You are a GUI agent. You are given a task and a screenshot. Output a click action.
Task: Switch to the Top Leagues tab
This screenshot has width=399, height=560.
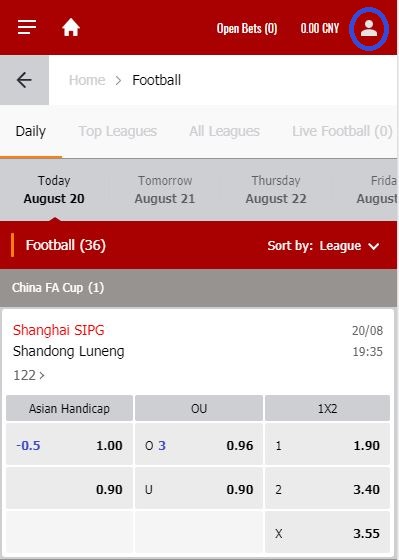click(118, 131)
